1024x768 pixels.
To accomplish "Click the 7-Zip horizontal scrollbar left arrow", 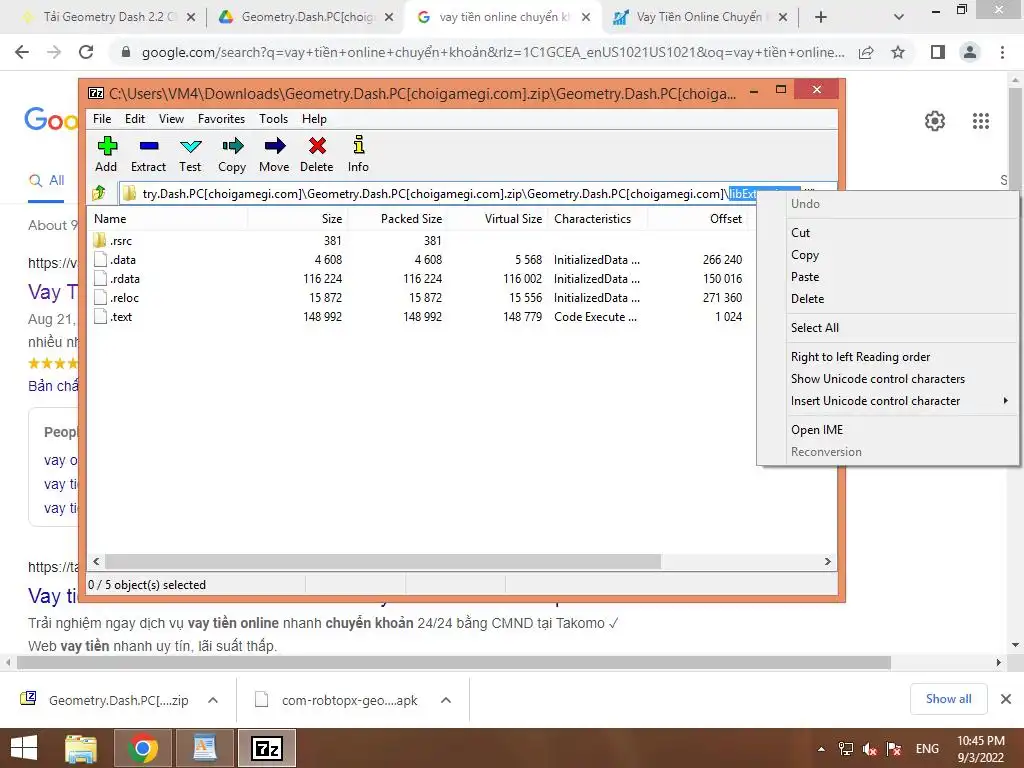I will 97,562.
